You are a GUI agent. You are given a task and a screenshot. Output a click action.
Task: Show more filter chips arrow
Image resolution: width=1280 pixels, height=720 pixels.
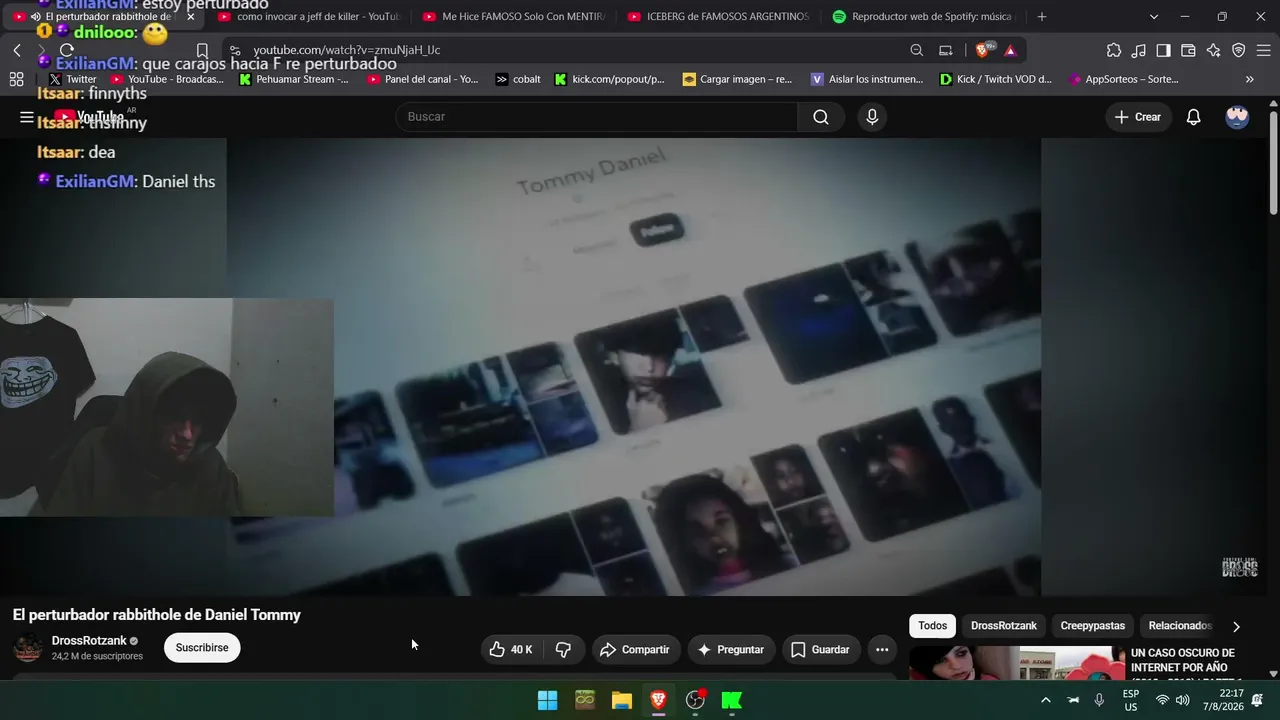1236,626
